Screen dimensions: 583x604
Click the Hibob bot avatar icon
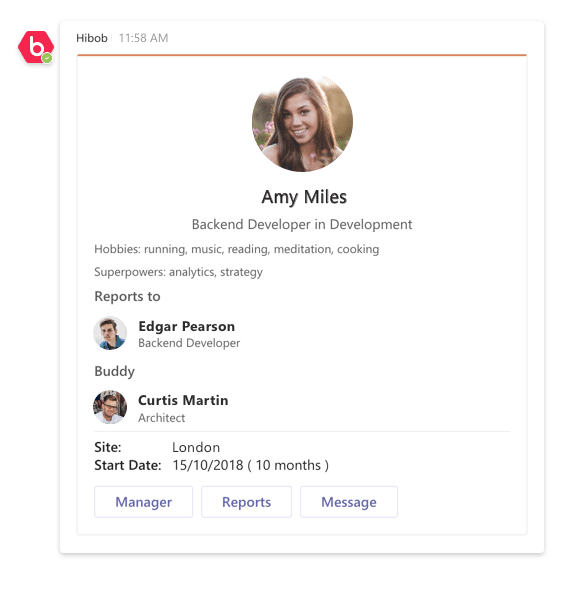[x=35, y=47]
